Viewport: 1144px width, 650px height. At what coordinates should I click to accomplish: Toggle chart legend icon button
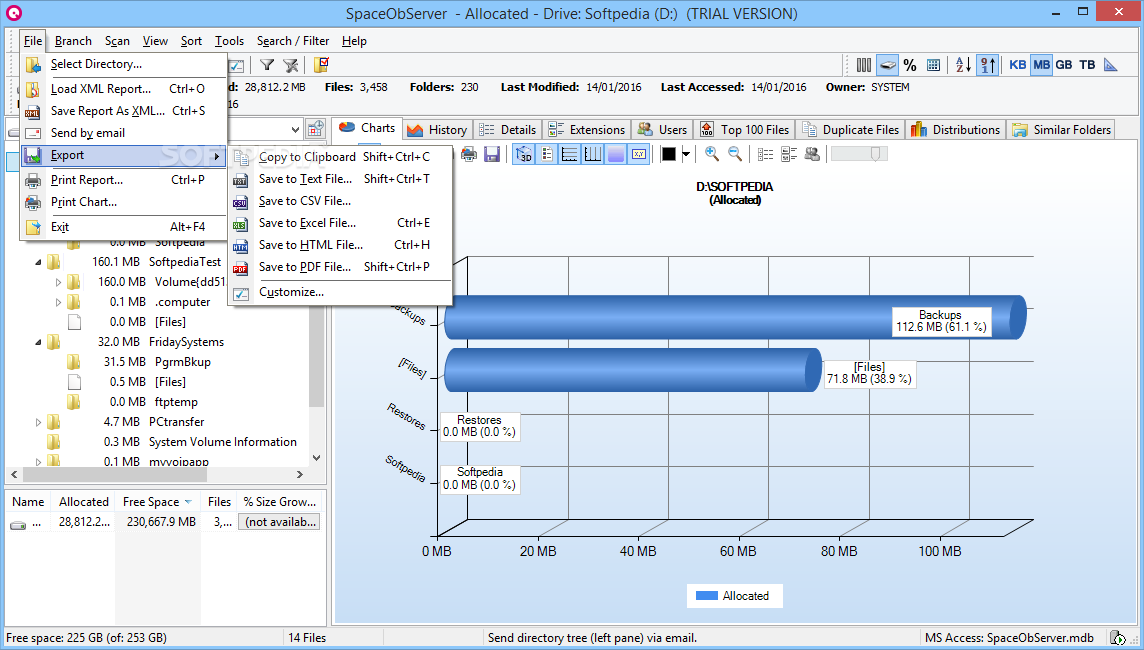click(x=546, y=154)
